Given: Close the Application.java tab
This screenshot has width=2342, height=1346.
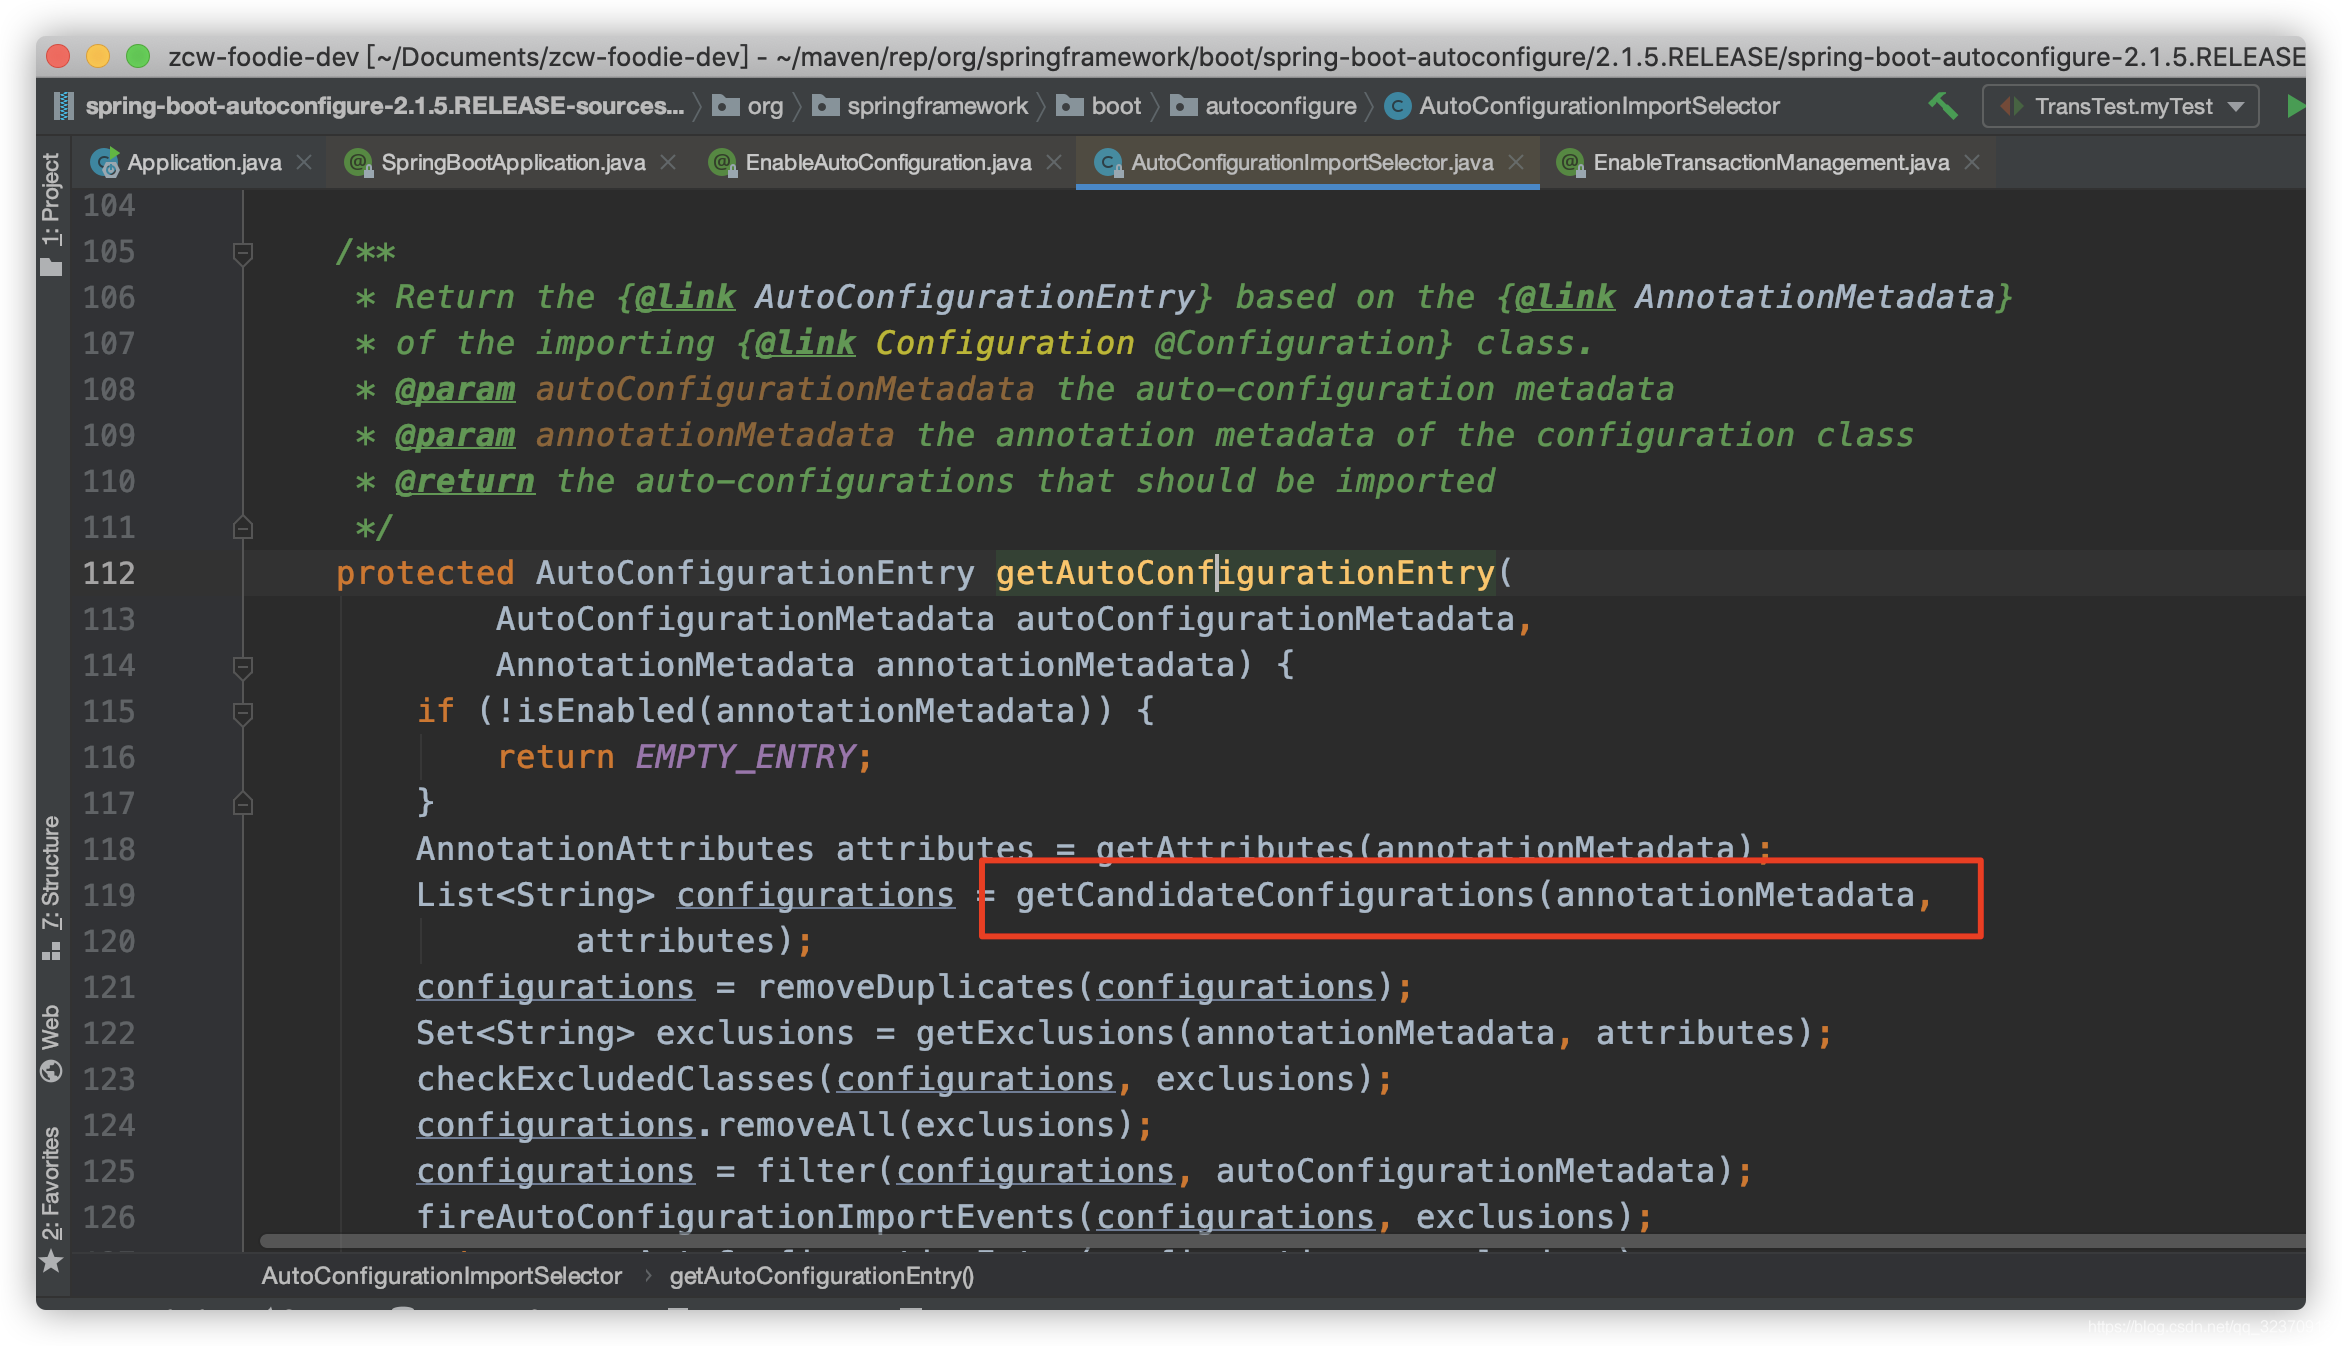Looking at the screenshot, I should click(x=305, y=162).
